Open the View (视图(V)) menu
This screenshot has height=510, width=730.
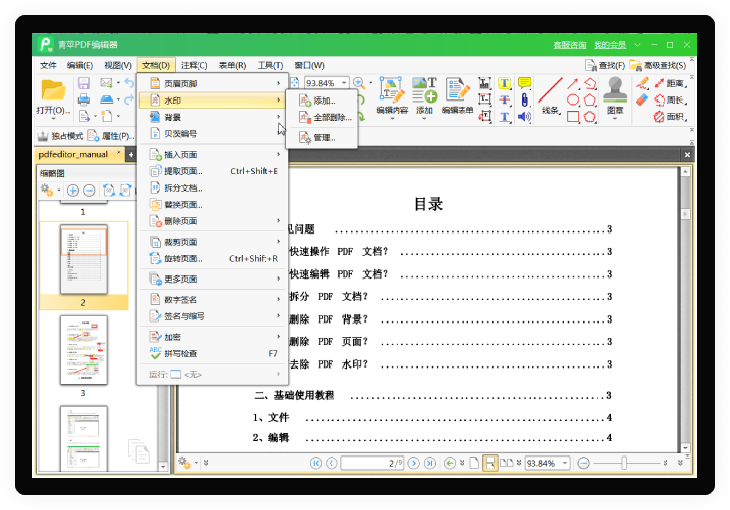(118, 65)
